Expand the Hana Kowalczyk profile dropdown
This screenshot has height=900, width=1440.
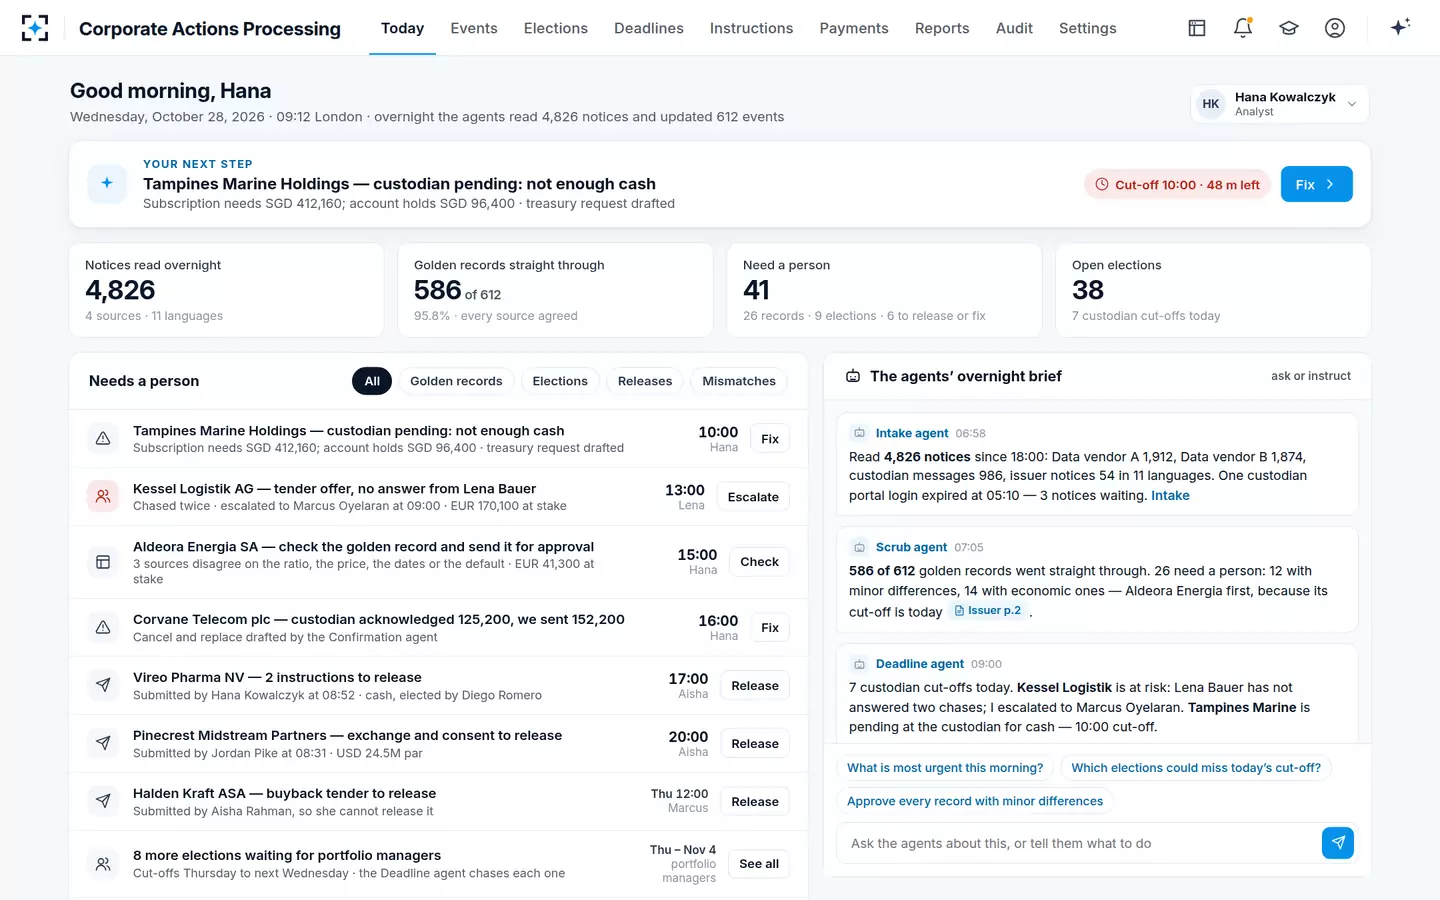(x=1280, y=104)
